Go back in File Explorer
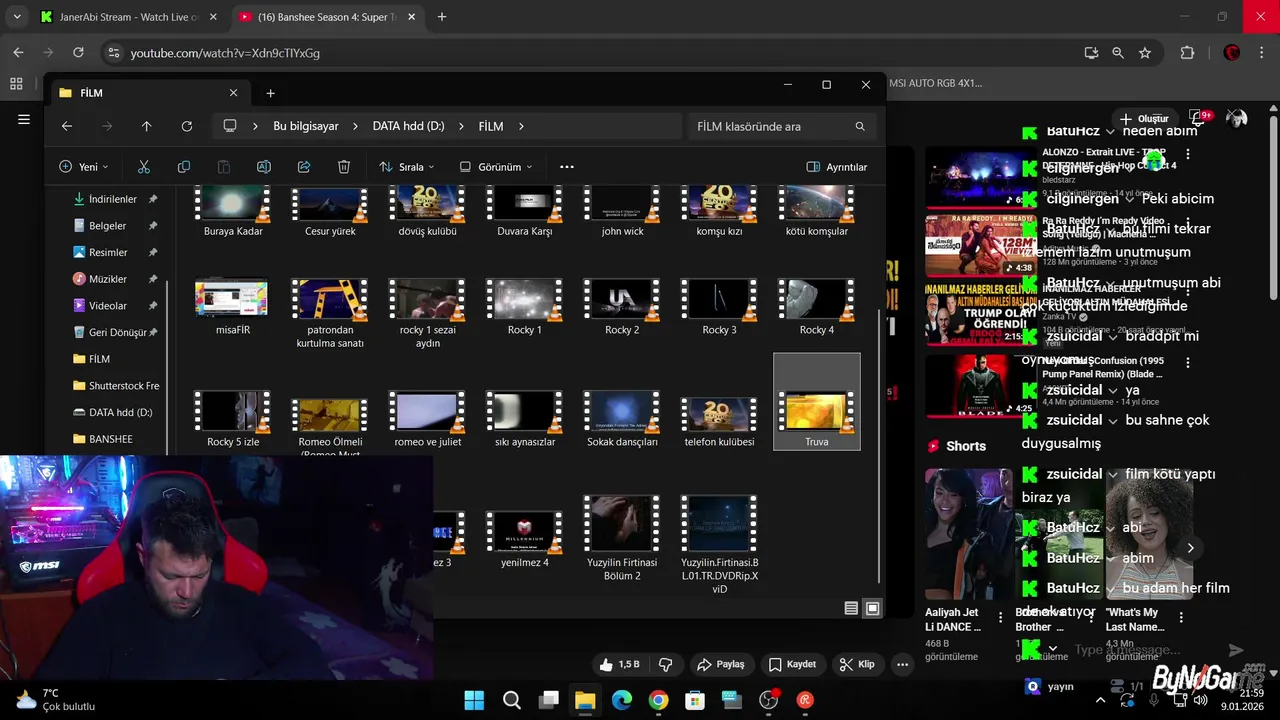Screen dimensions: 1280x720 [67, 126]
